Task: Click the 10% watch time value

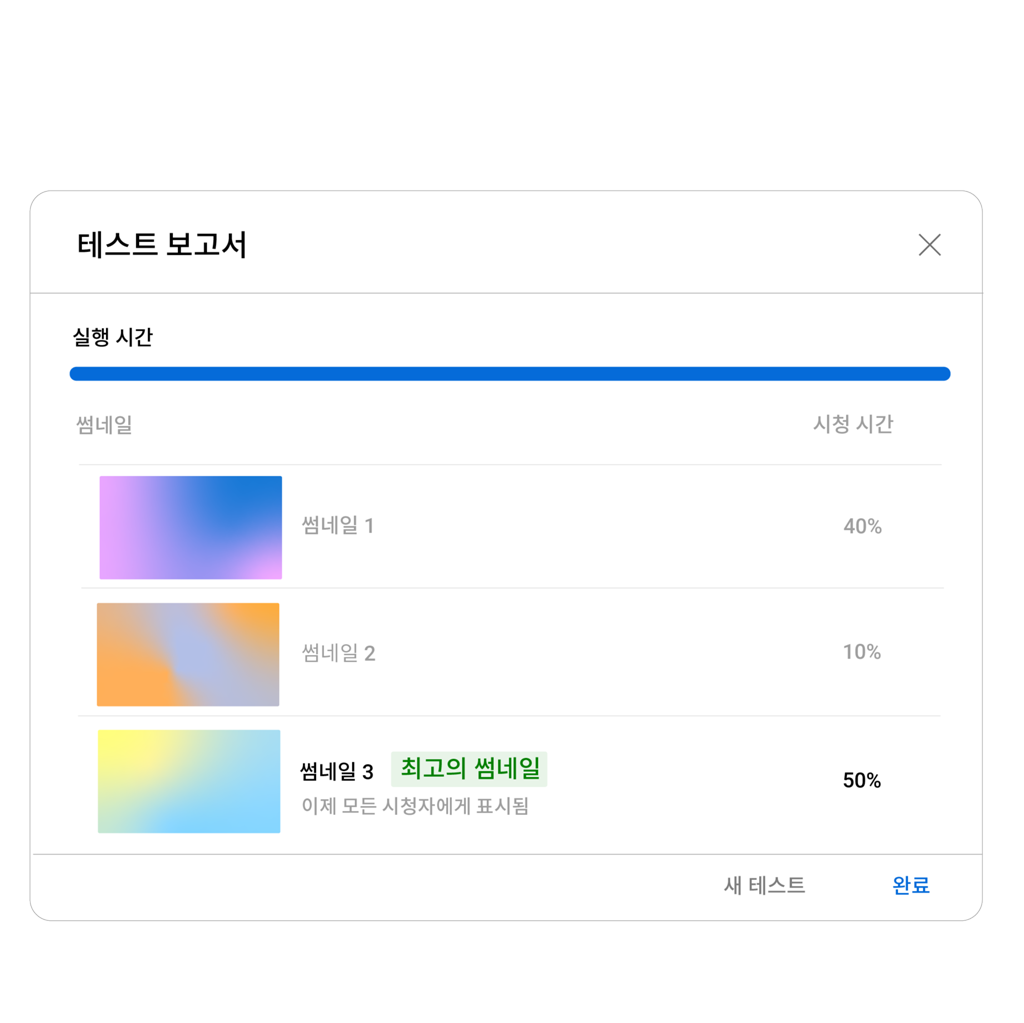Action: pyautogui.click(x=861, y=652)
